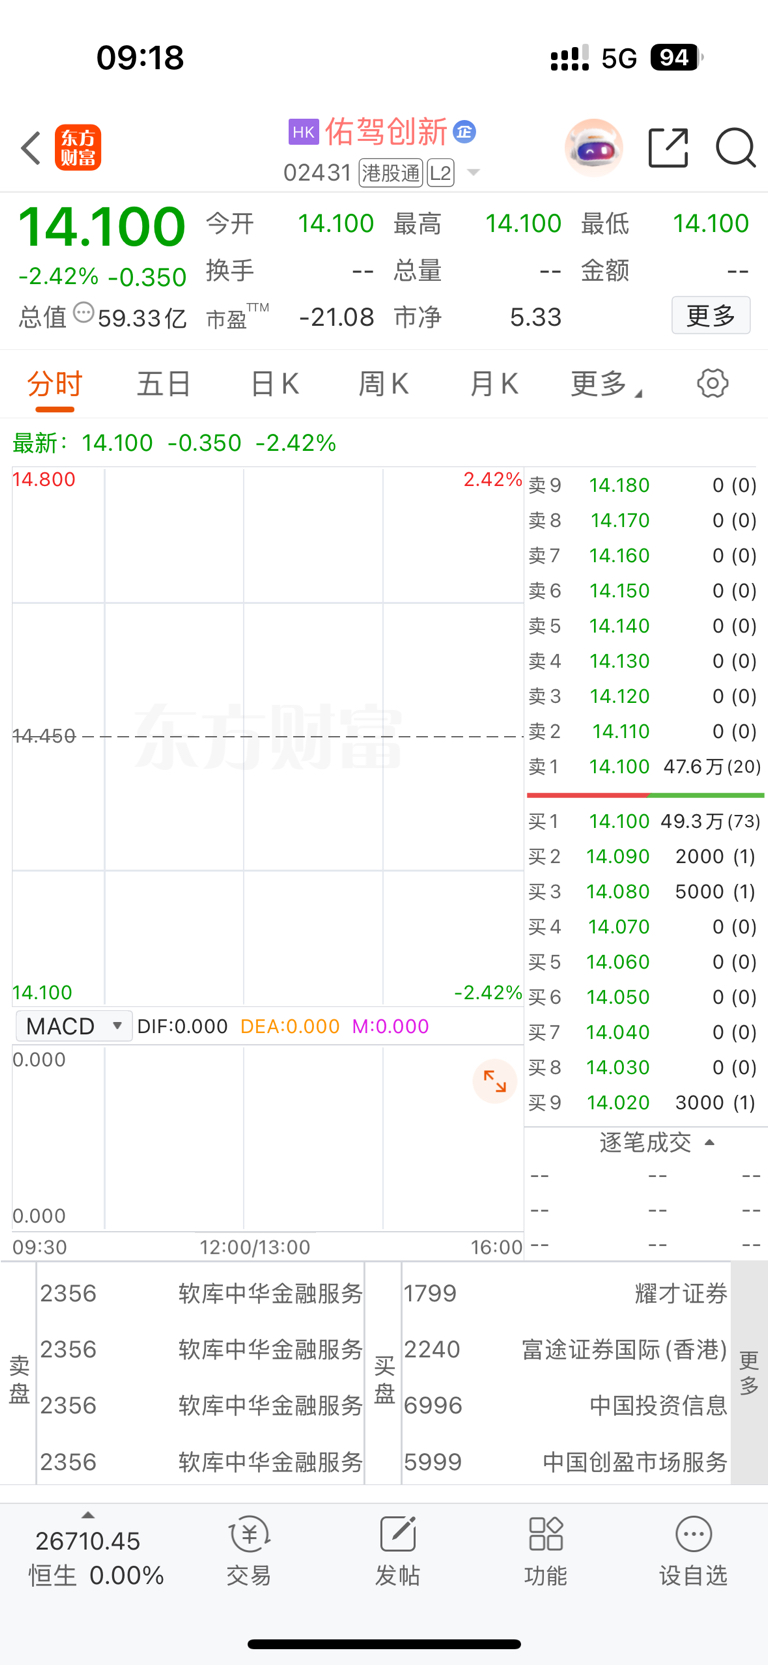This screenshot has height=1665, width=769.
Task: Tap the 最低 14.100 value
Action: click(711, 223)
